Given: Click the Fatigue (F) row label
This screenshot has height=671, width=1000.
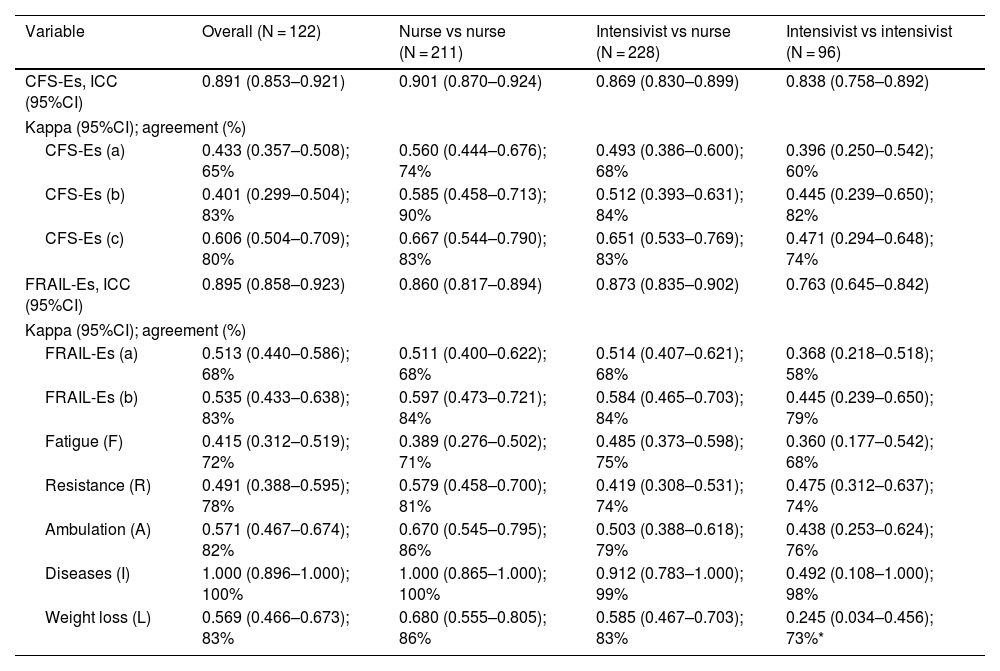Looking at the screenshot, I should pyautogui.click(x=84, y=441).
